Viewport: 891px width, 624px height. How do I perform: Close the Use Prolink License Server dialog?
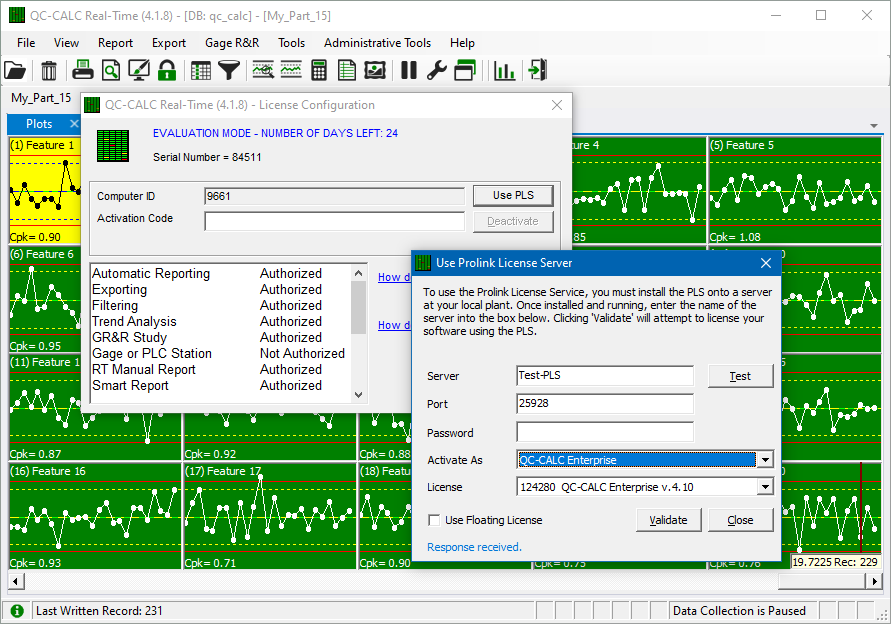pos(765,263)
